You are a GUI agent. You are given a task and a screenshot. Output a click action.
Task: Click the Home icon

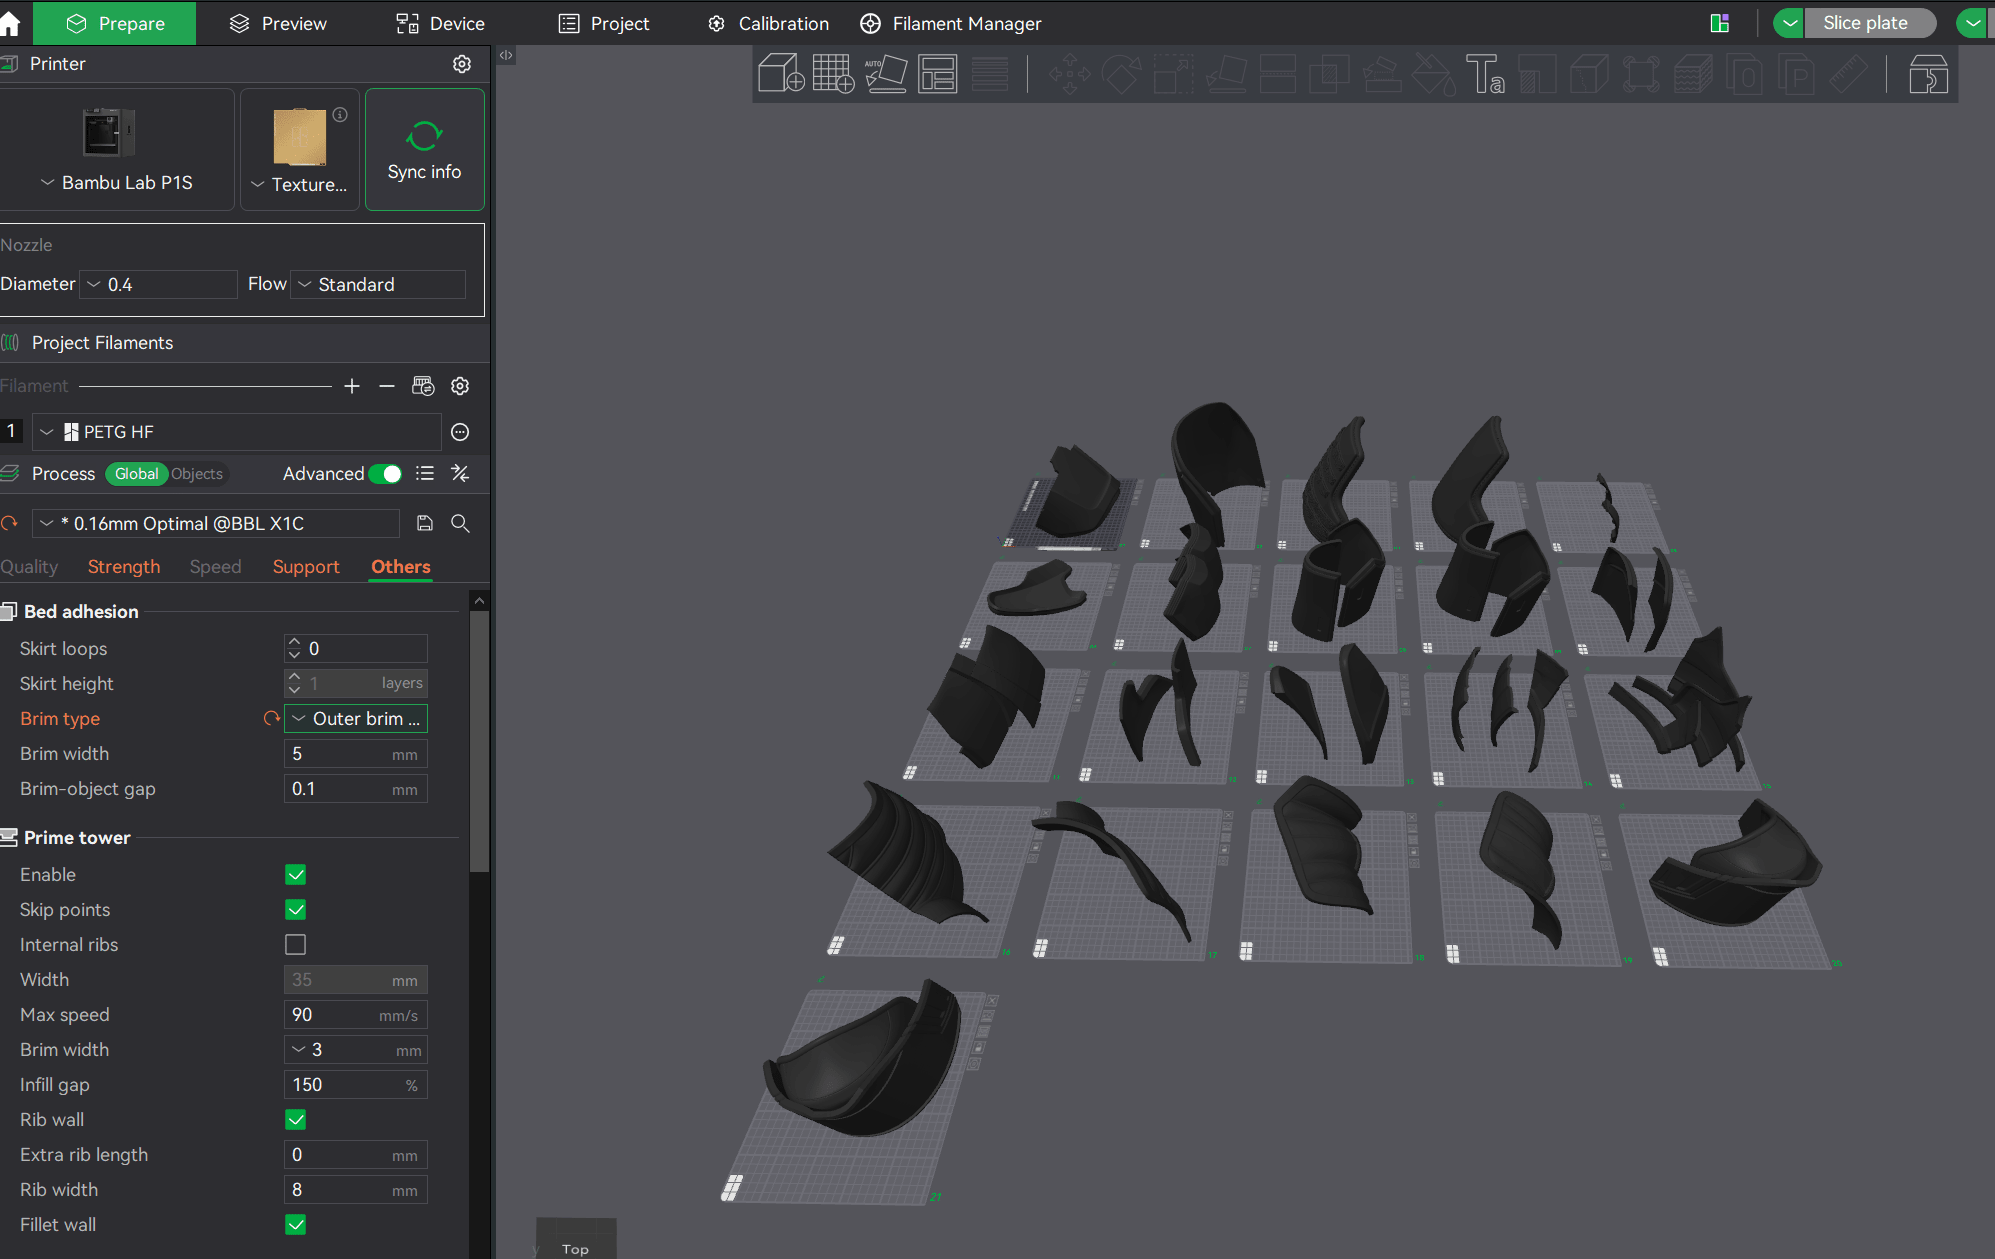tap(10, 23)
